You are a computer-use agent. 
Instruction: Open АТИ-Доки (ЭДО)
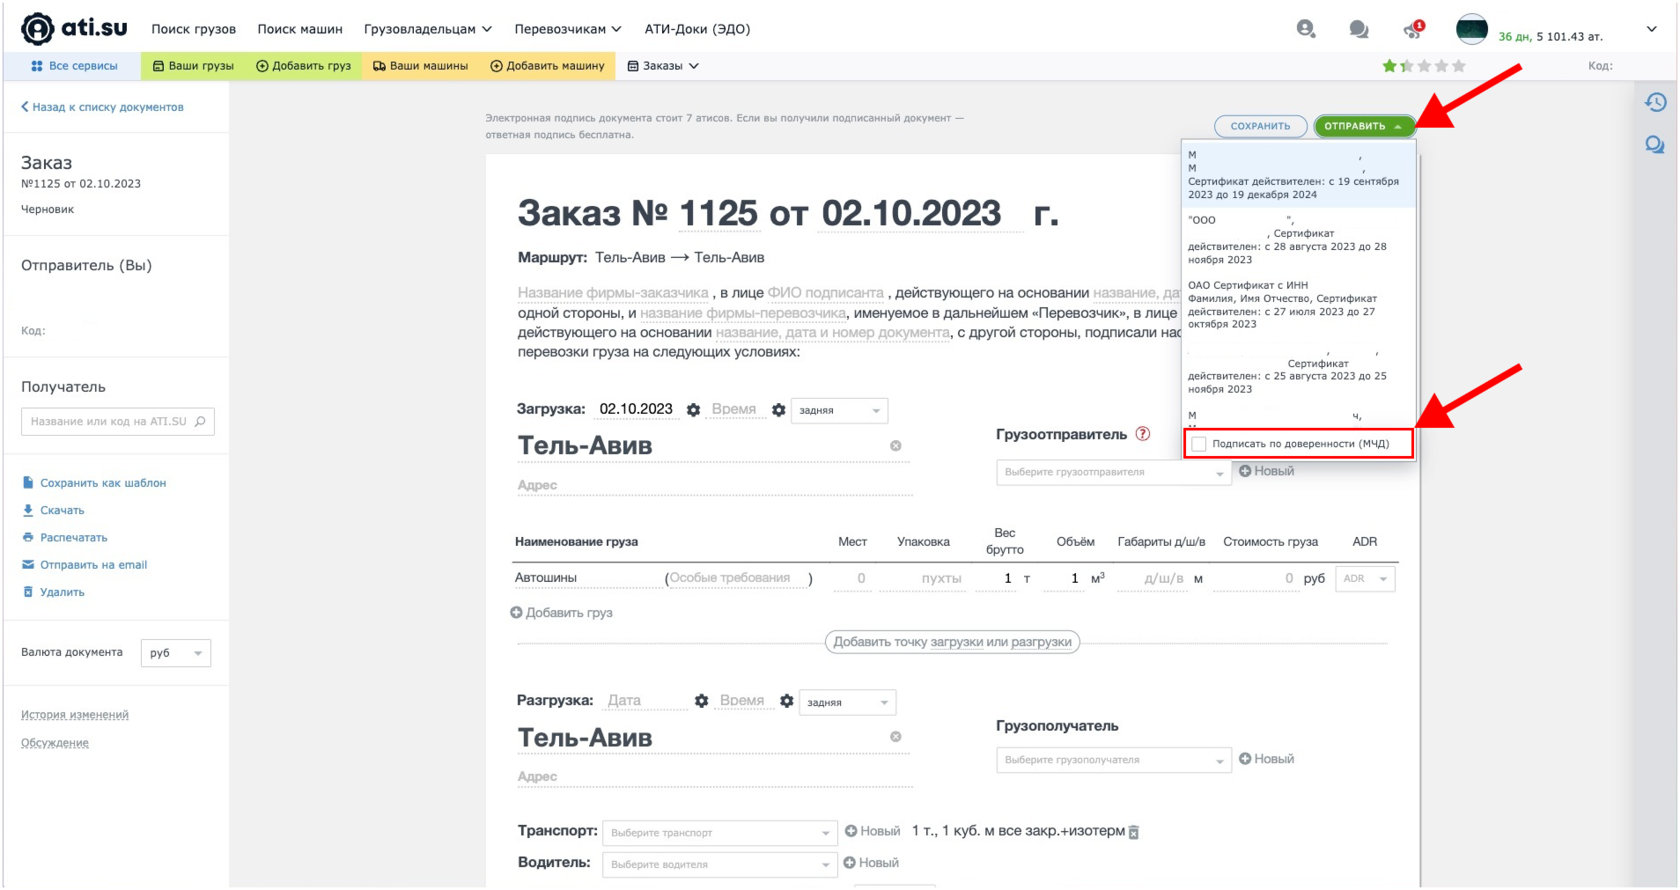tap(697, 29)
